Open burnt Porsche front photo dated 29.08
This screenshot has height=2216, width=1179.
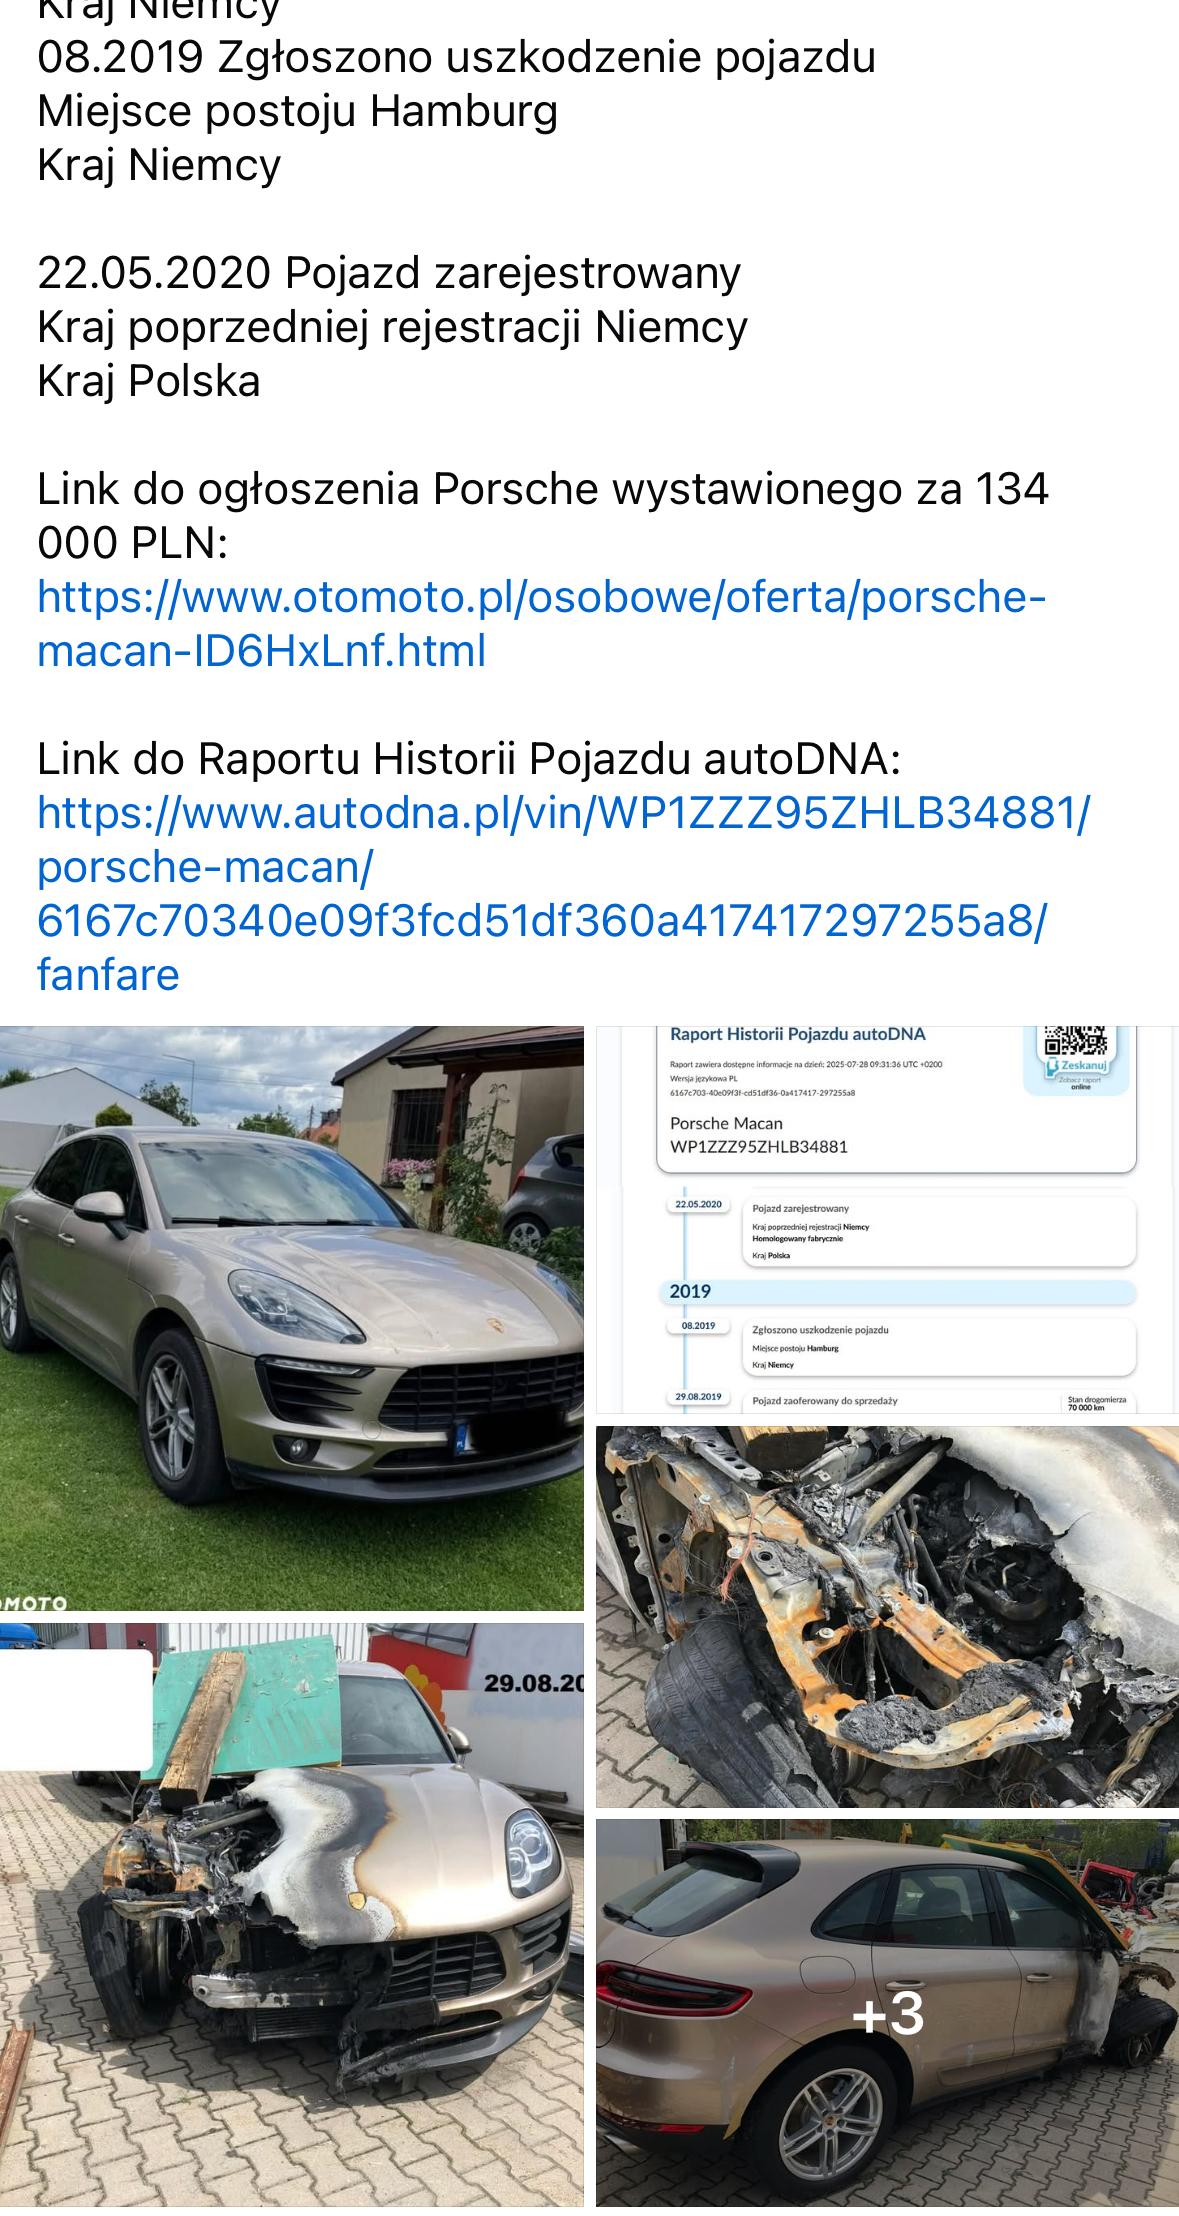[291, 1914]
